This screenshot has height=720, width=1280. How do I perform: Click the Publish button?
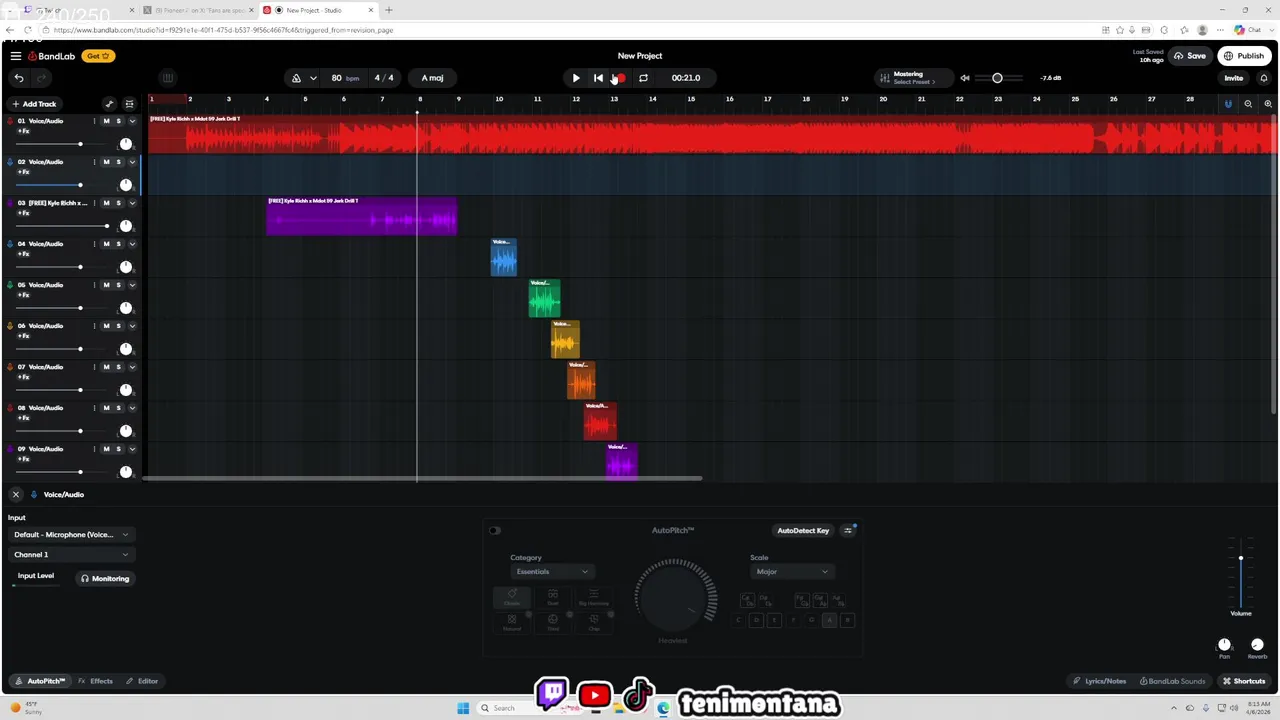(x=1244, y=56)
